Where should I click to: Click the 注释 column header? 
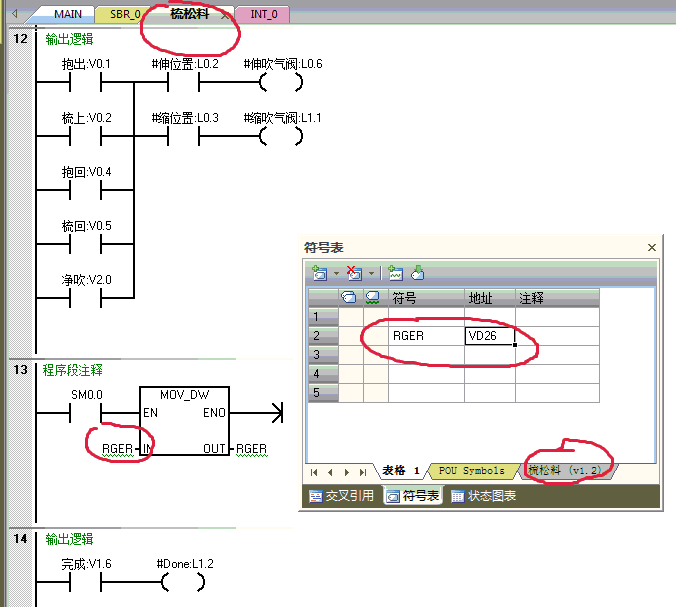coord(557,298)
